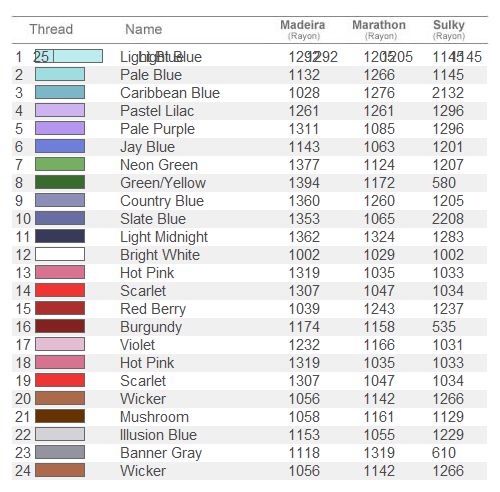Select the Banner Gray swatch
This screenshot has height=492, width=500.
60,452
